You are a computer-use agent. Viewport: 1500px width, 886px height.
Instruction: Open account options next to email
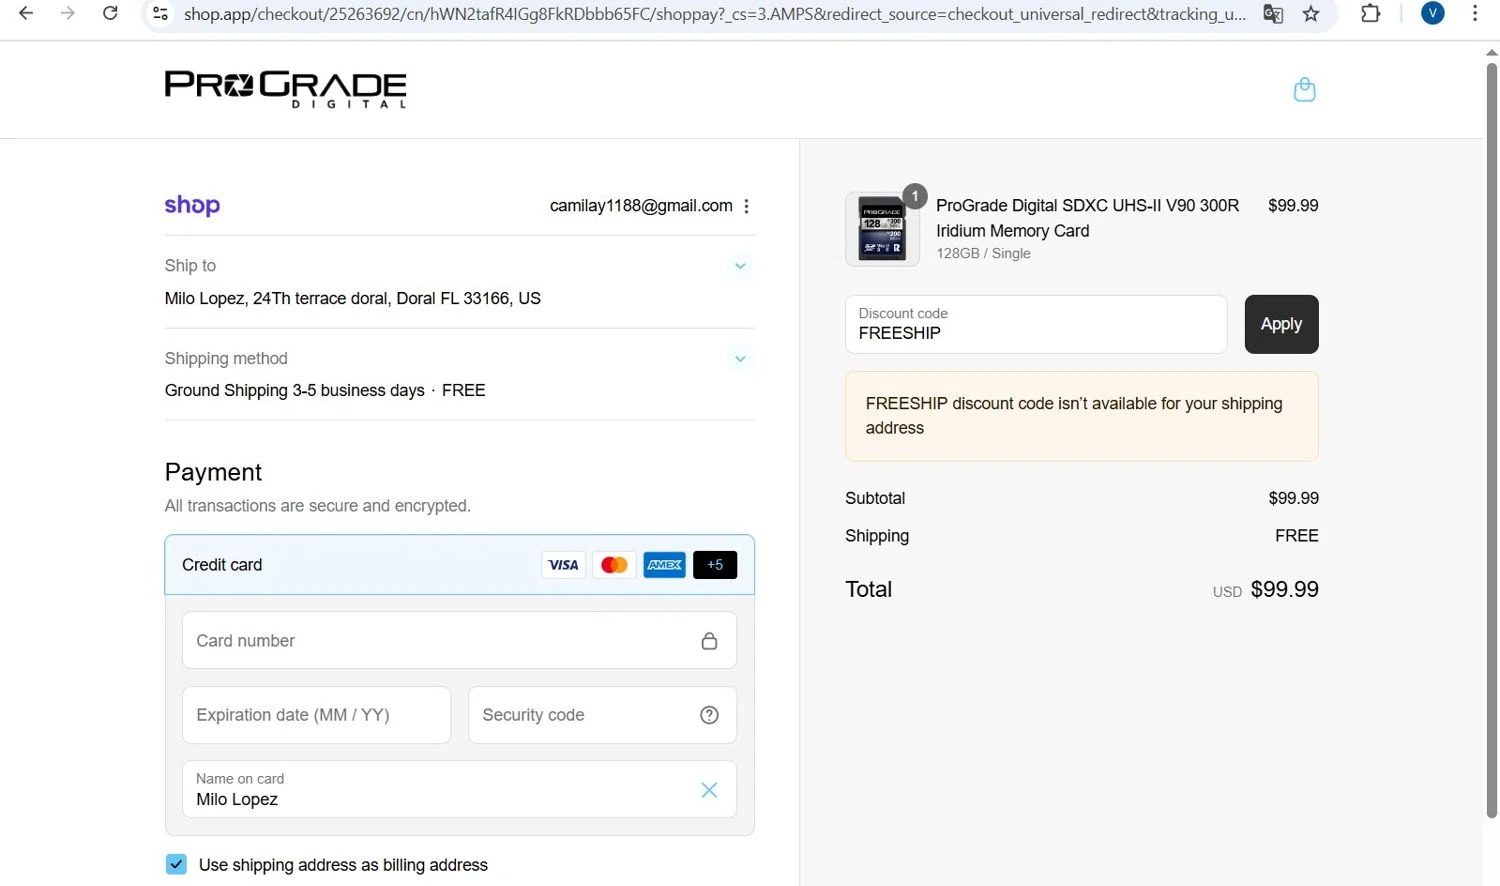[x=746, y=206]
